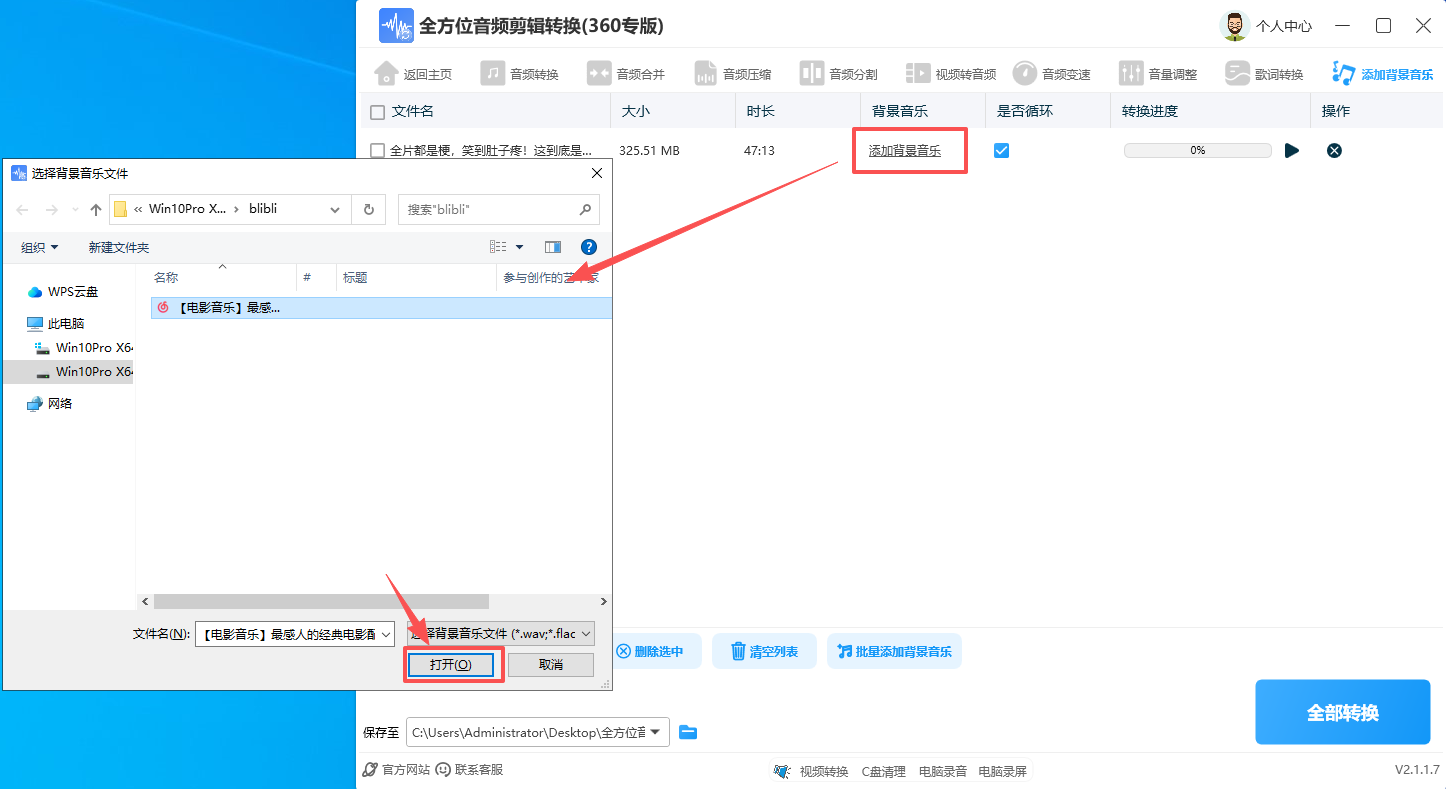This screenshot has width=1446, height=789.
Task: Select 此电脑 in the dialog sidebar
Action: [x=67, y=322]
